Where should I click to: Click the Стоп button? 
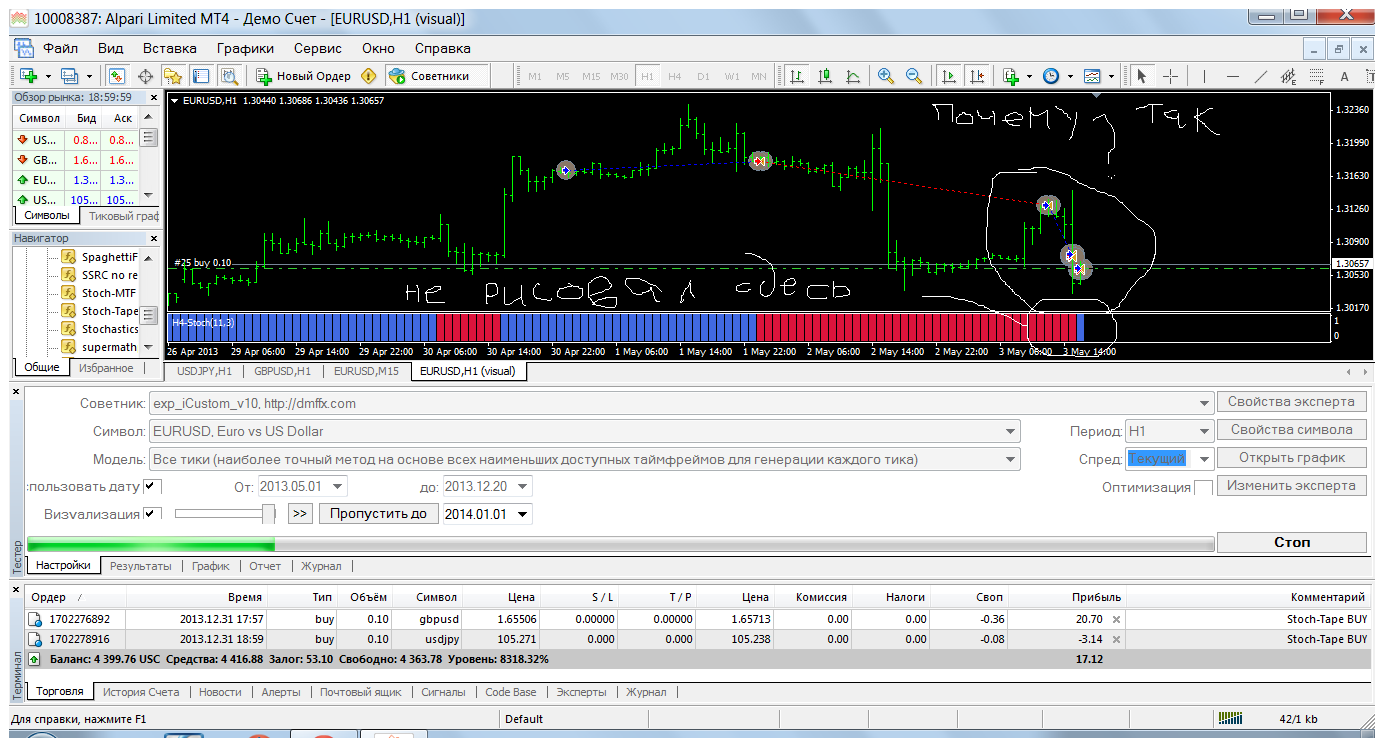tap(1292, 542)
